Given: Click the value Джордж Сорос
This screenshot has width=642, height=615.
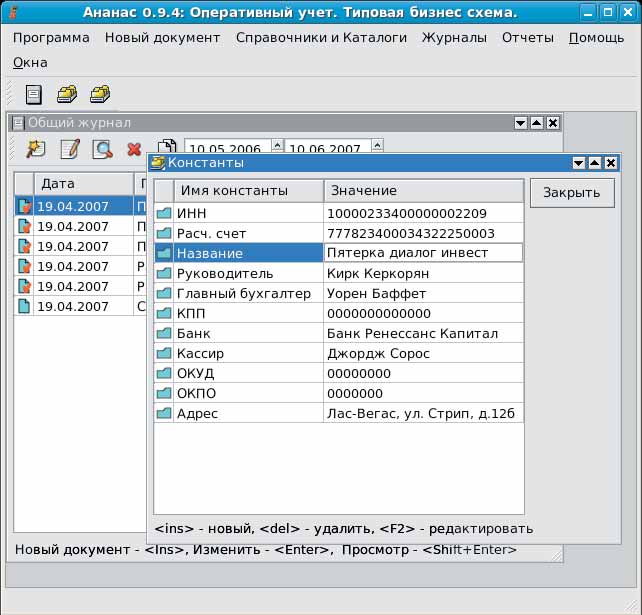Looking at the screenshot, I should pyautogui.click(x=379, y=353).
